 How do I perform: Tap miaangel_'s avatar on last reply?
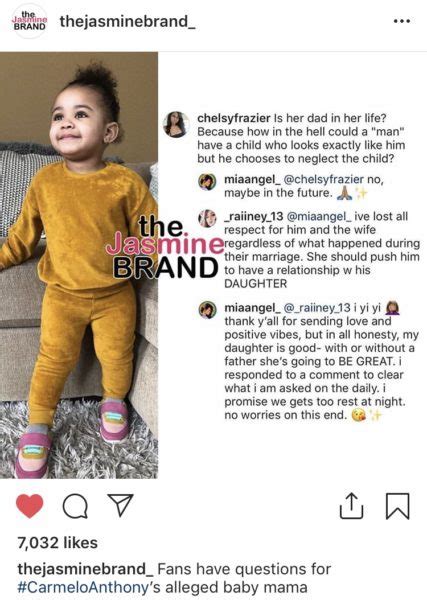(x=207, y=310)
